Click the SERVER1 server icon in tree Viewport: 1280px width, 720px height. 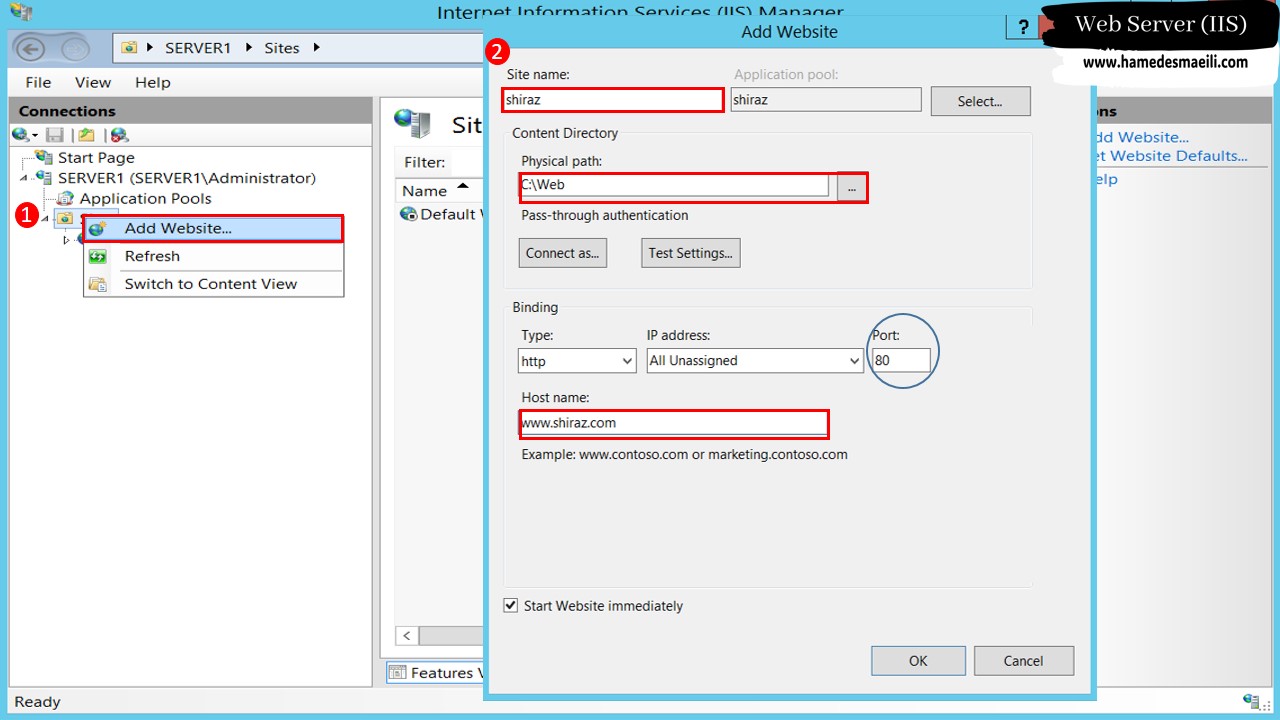(44, 178)
